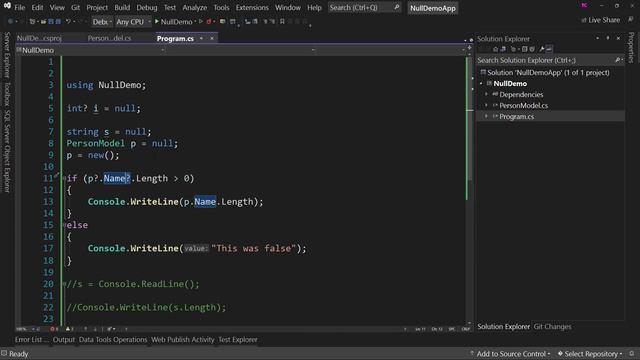Open the Git menu
This screenshot has height=360, width=640.
[x=75, y=7]
